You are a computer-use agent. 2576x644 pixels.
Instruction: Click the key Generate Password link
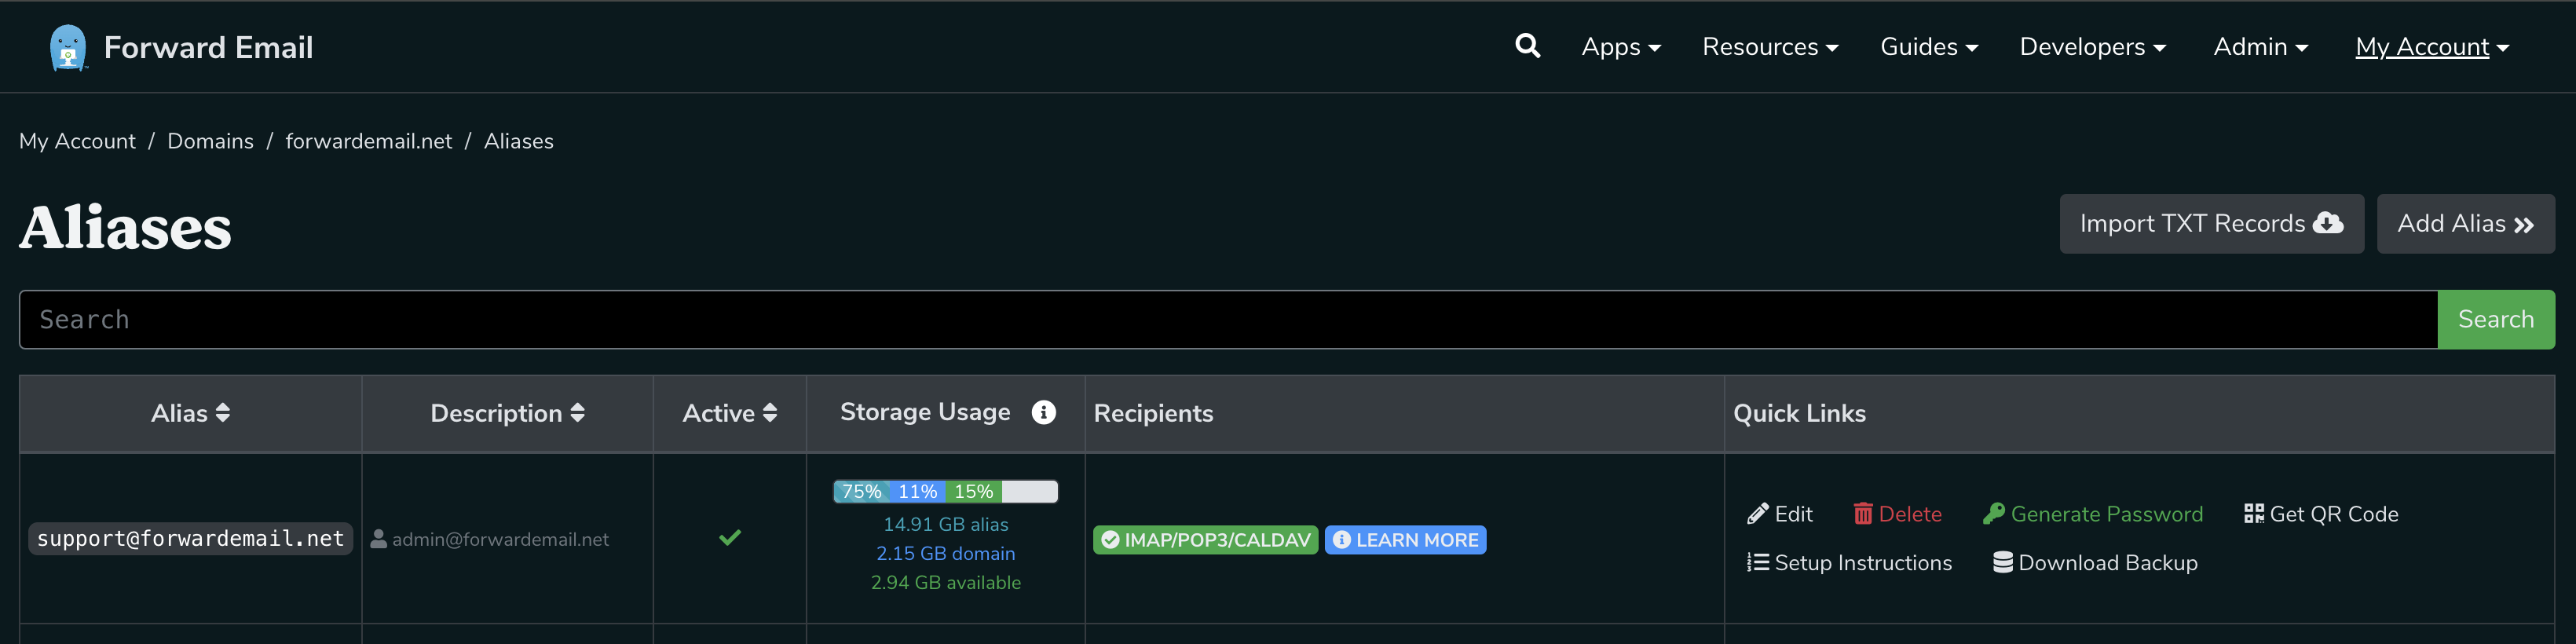coord(2092,514)
